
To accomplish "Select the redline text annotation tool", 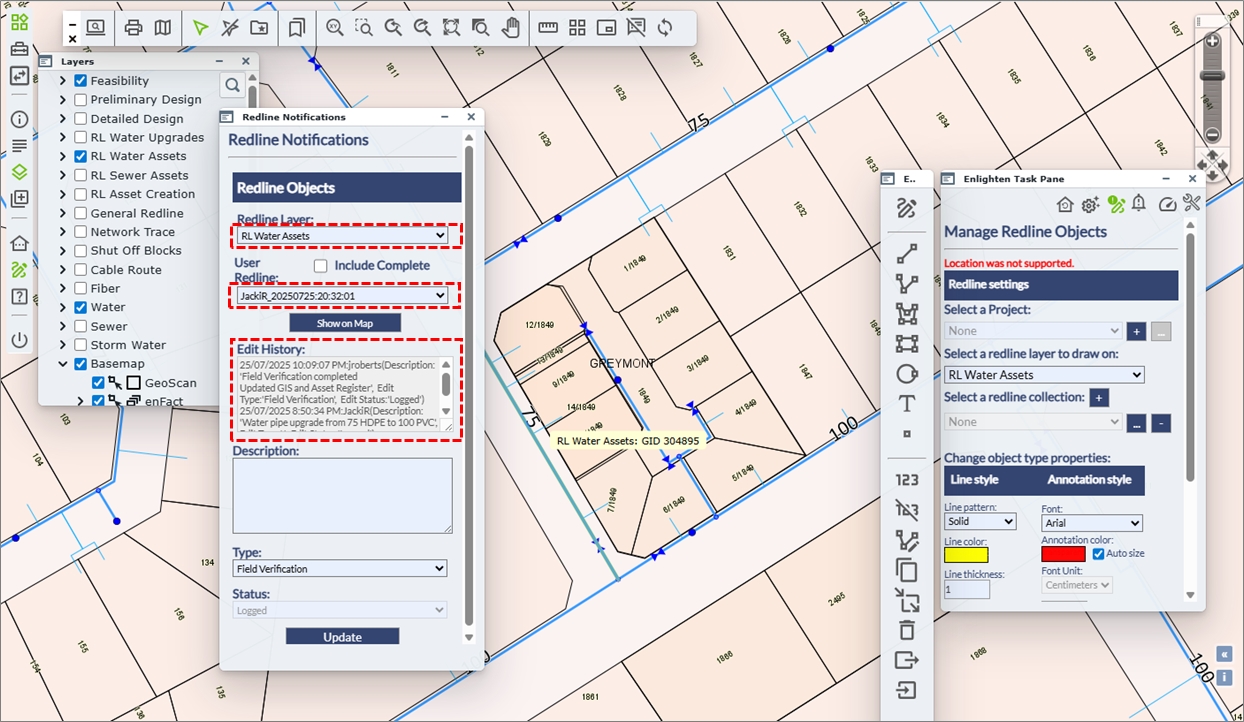I will 906,404.
